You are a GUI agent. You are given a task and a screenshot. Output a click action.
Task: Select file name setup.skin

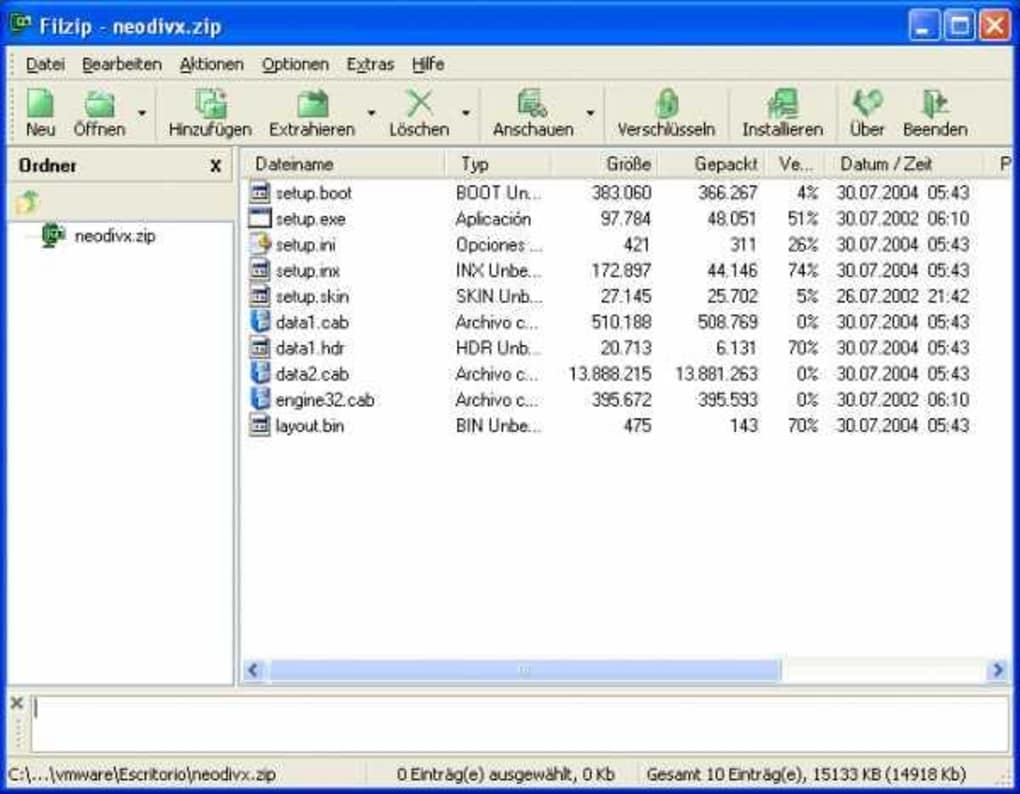[x=312, y=297]
